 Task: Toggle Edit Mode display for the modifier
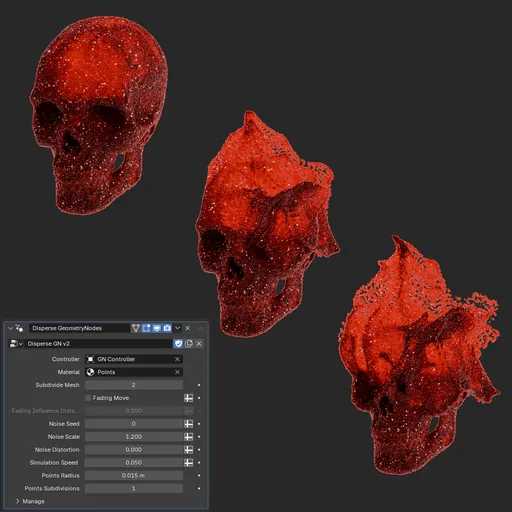146,328
